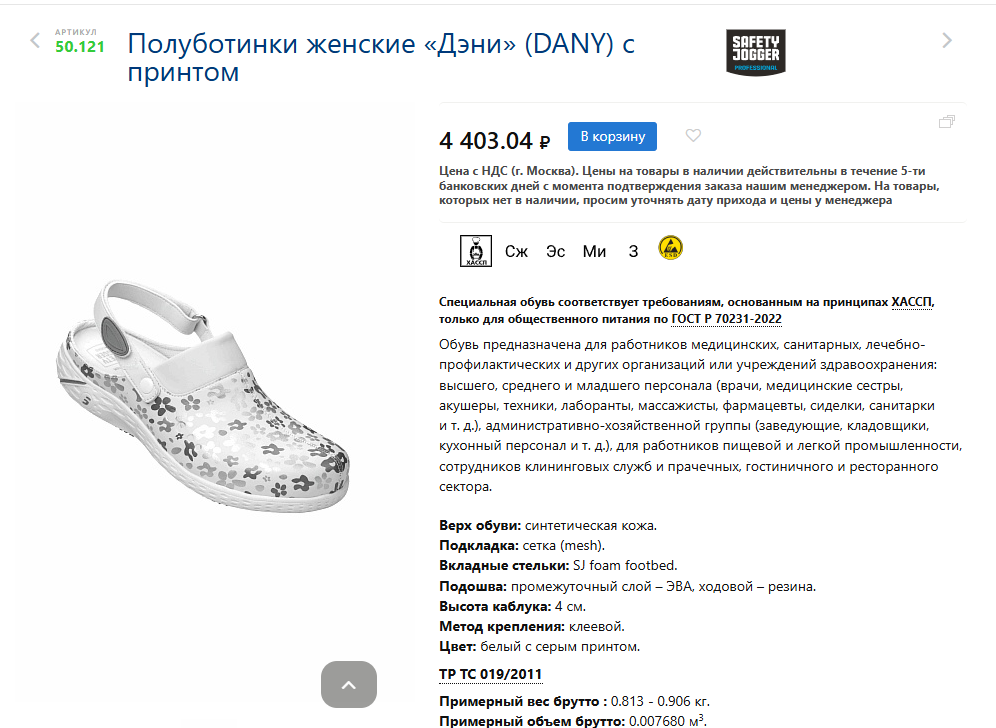Screen dimensions: 996x728
Task: Click the З protection property label
Action: coord(633,252)
